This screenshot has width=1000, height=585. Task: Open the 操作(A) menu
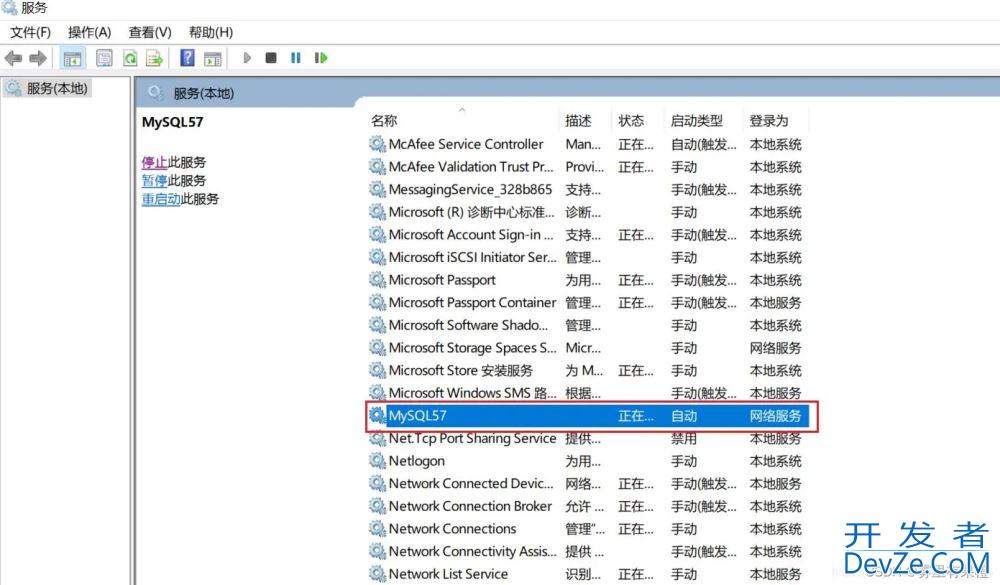tap(89, 32)
